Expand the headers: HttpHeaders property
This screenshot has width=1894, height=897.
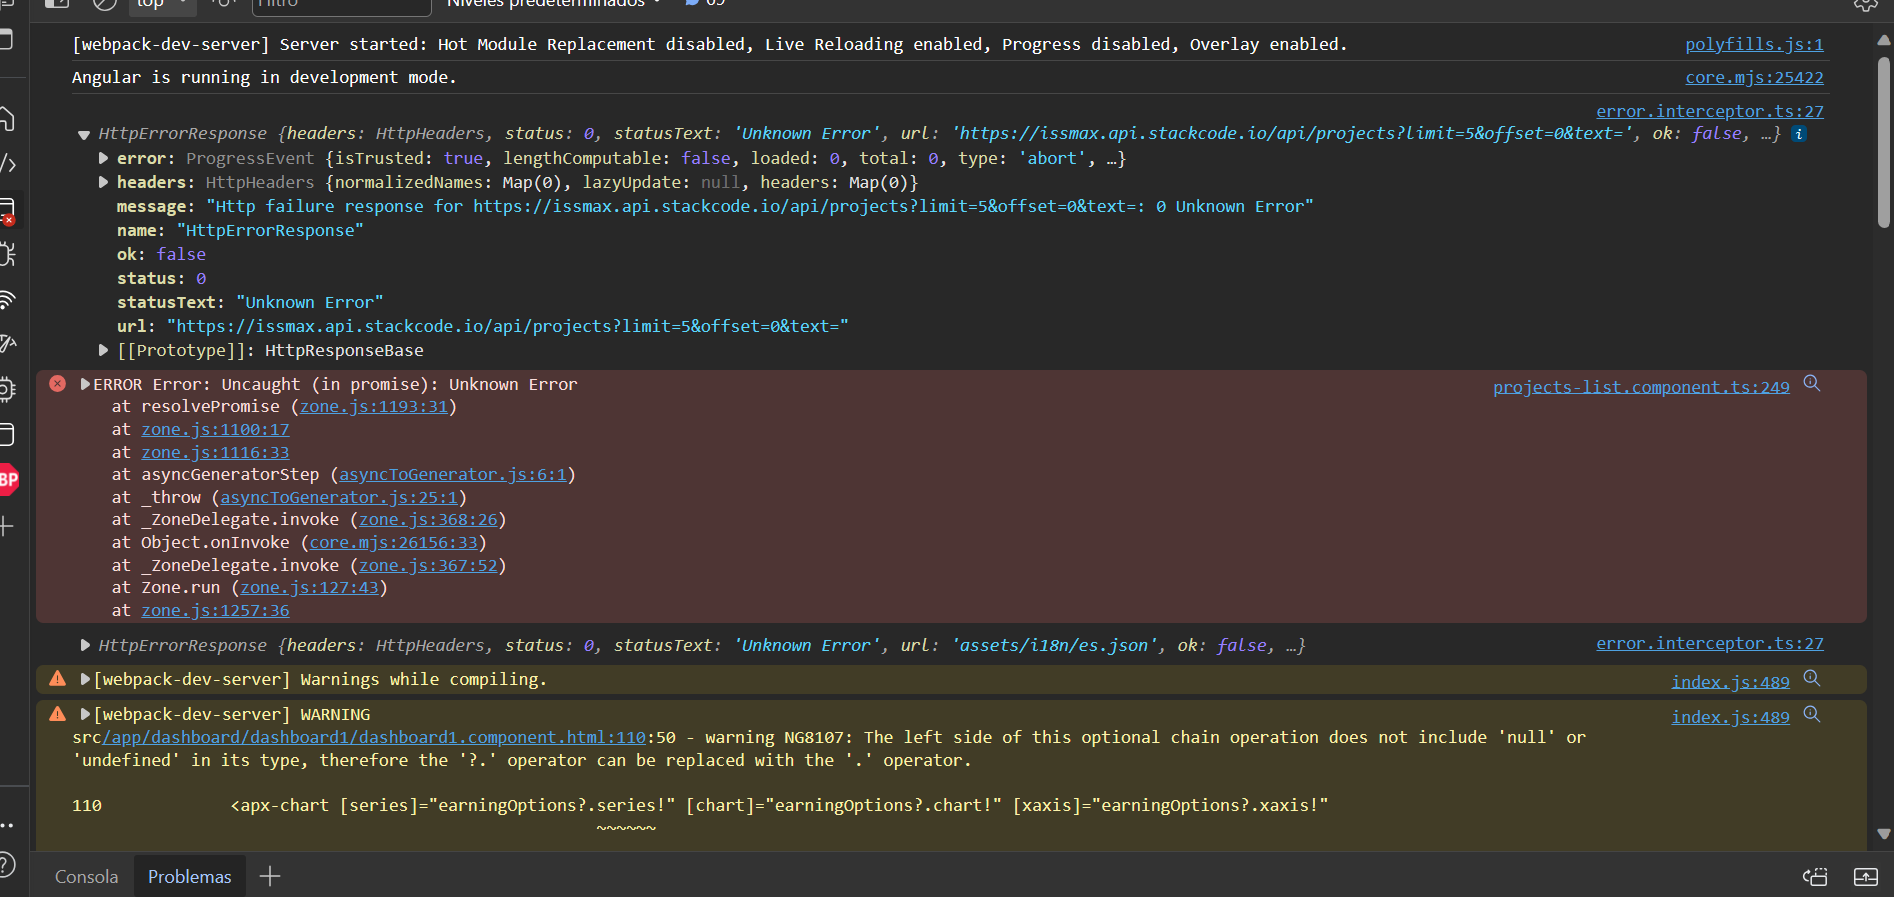click(103, 182)
